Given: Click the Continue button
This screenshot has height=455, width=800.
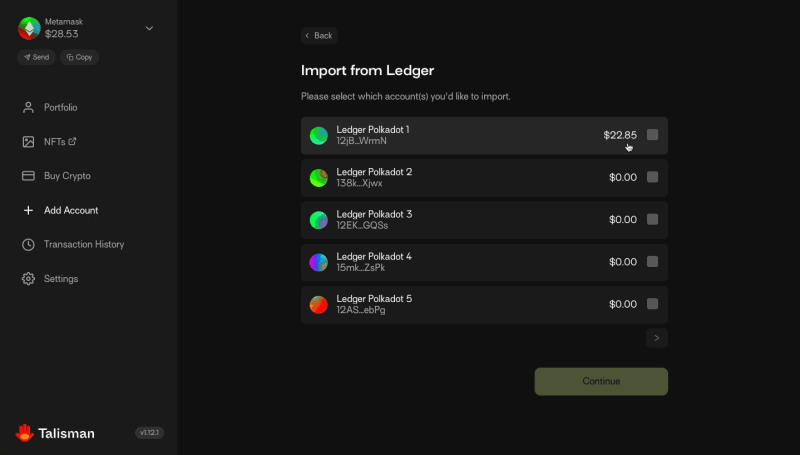Looking at the screenshot, I should click(x=601, y=382).
